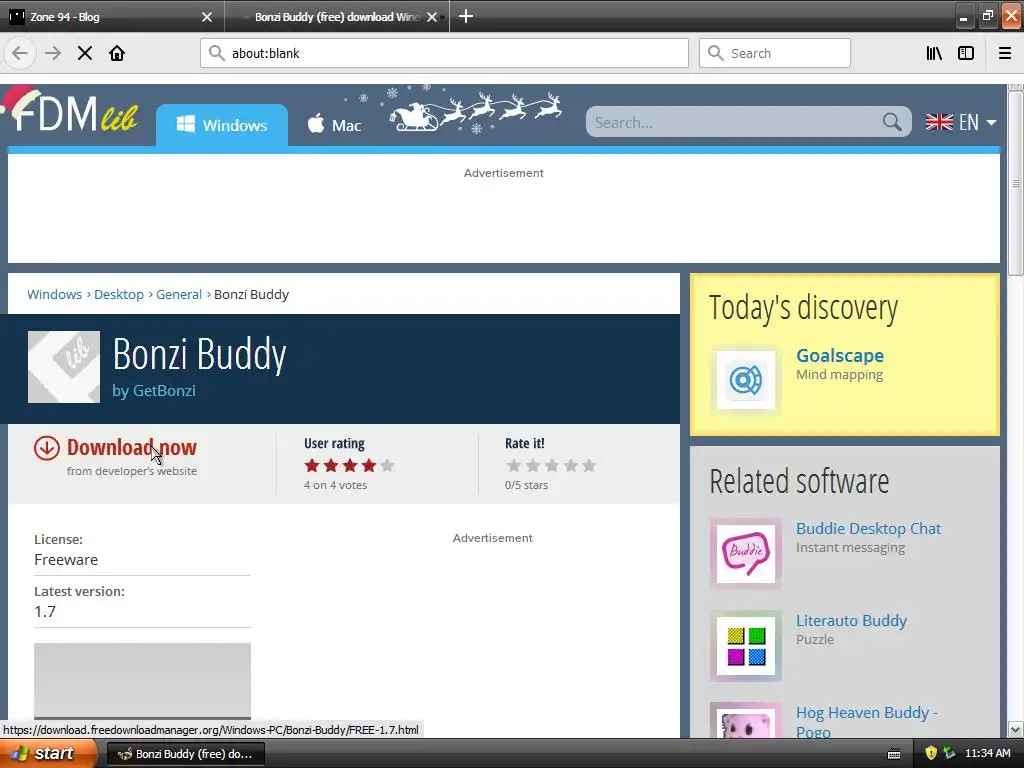Rate it four stars
Screen dimensions: 1024x768
(x=571, y=465)
